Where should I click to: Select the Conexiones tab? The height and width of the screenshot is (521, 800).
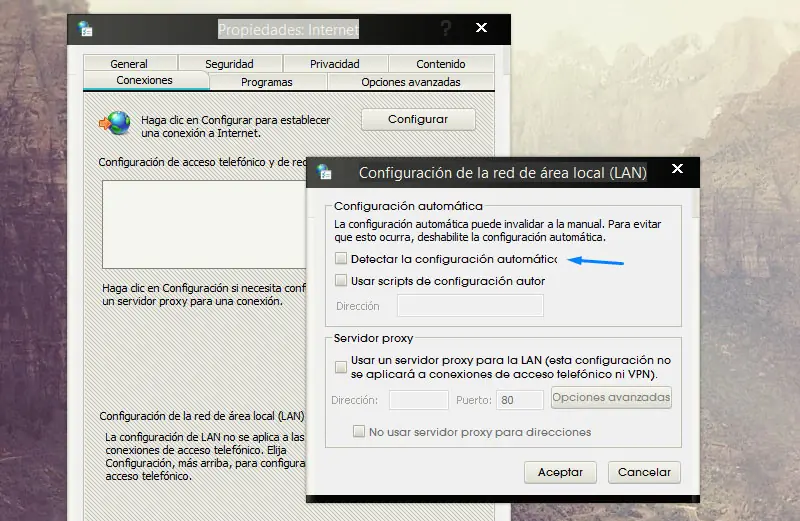(145, 80)
